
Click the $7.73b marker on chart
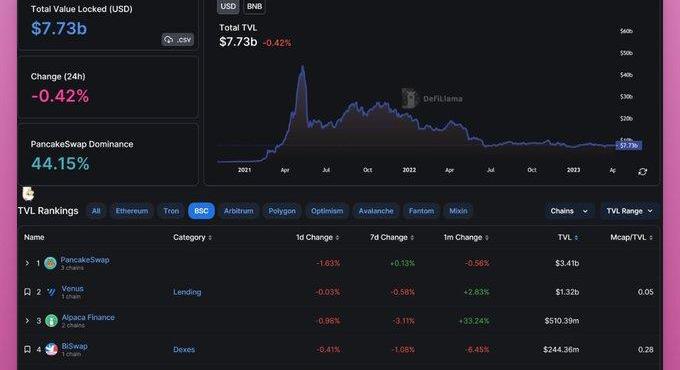629,145
